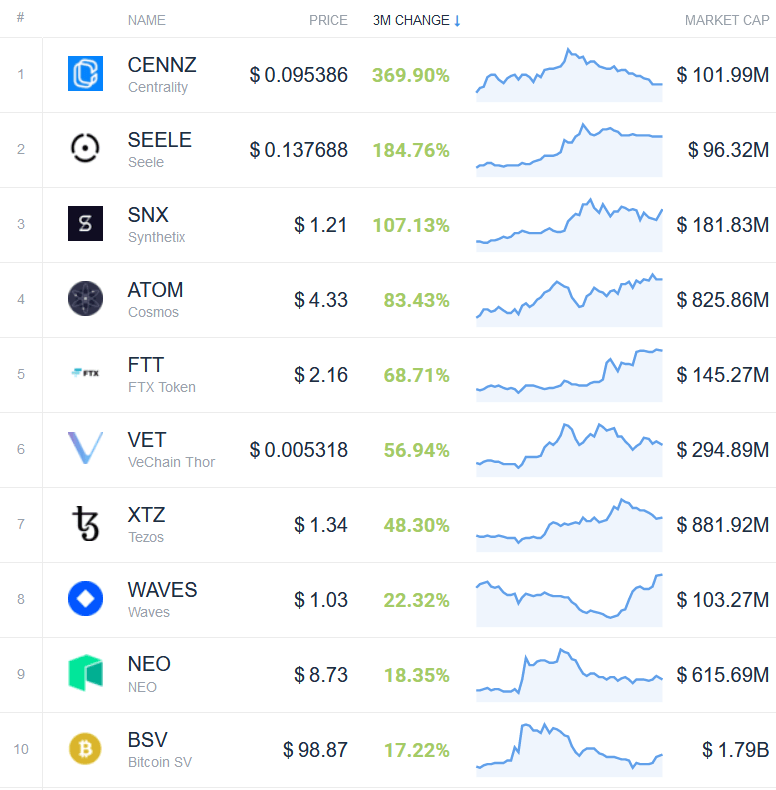Click the # rank column header
This screenshot has width=776, height=790.
pyautogui.click(x=21, y=18)
